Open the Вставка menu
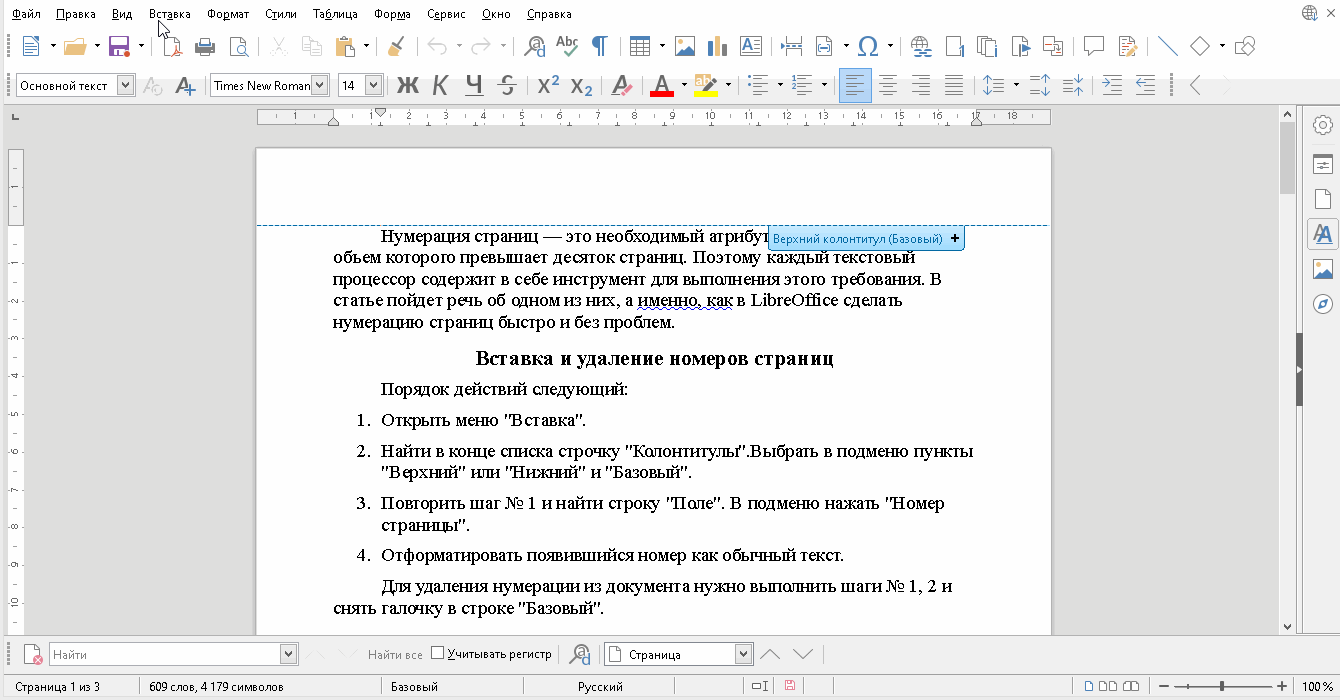 tap(169, 14)
